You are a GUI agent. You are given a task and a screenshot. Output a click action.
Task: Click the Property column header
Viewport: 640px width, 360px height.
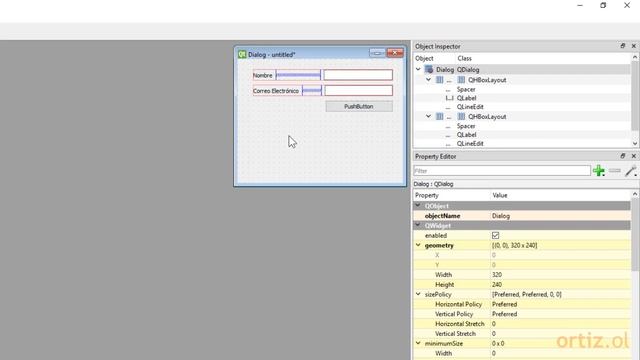click(x=427, y=195)
